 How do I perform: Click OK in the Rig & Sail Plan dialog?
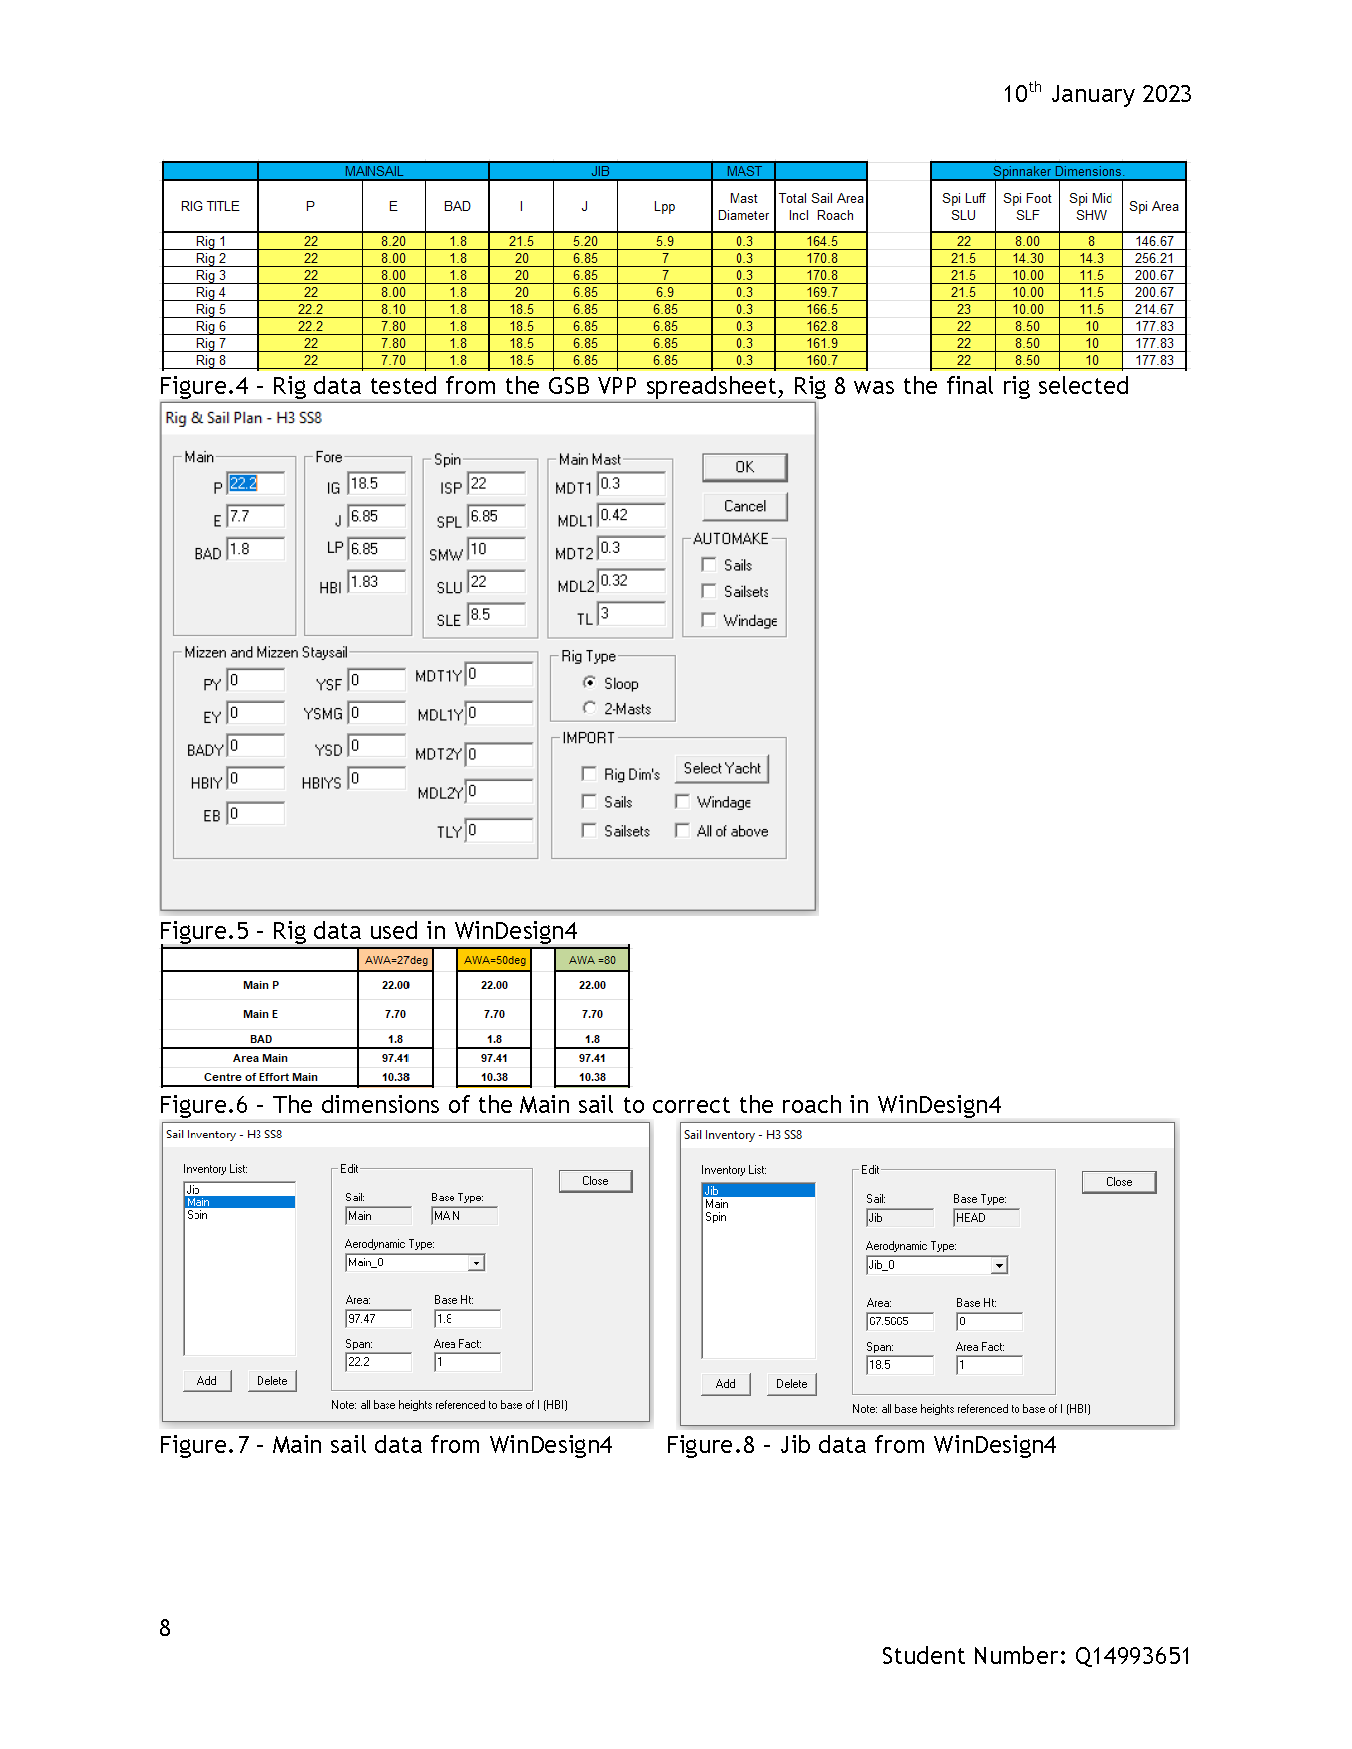(744, 467)
